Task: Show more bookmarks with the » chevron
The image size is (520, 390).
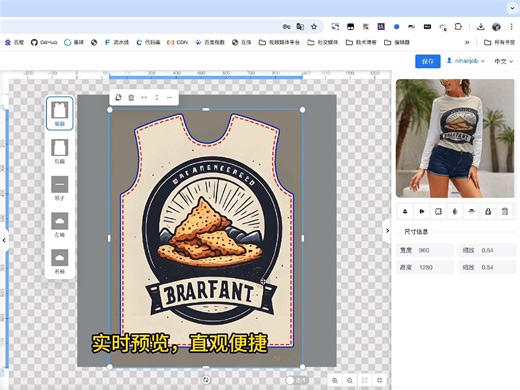Action: coord(467,42)
